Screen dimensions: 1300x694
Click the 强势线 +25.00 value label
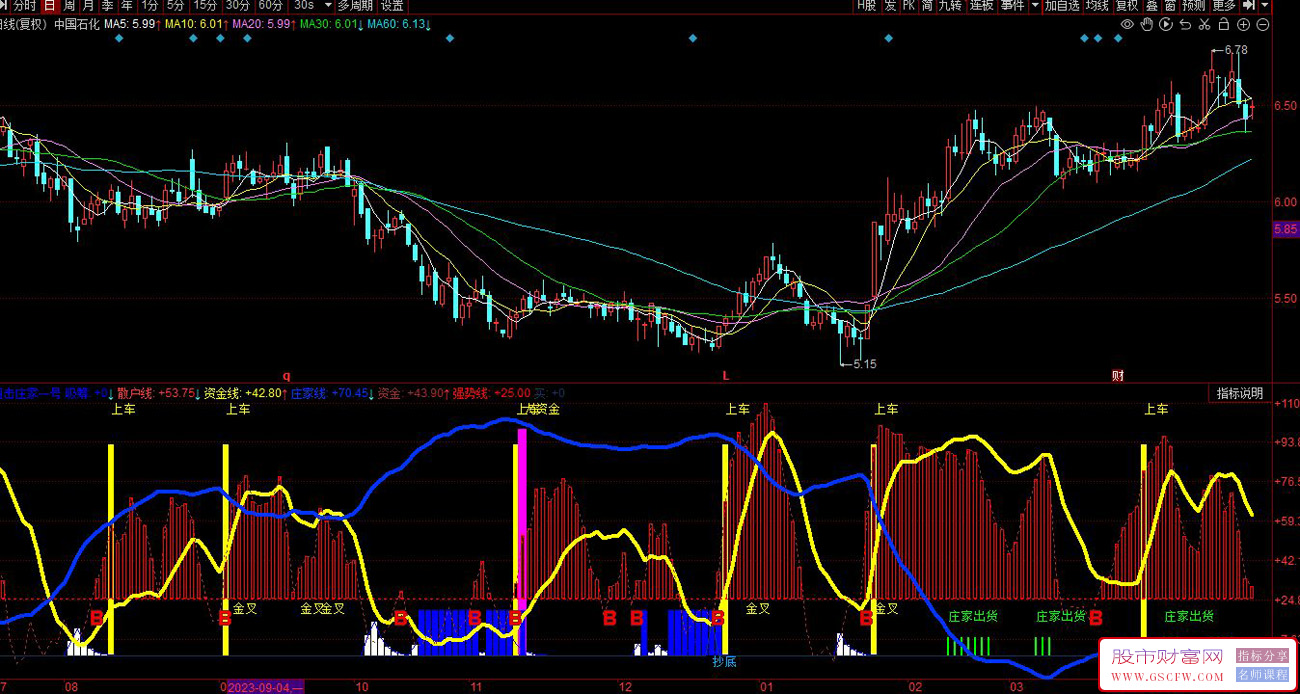(x=494, y=393)
